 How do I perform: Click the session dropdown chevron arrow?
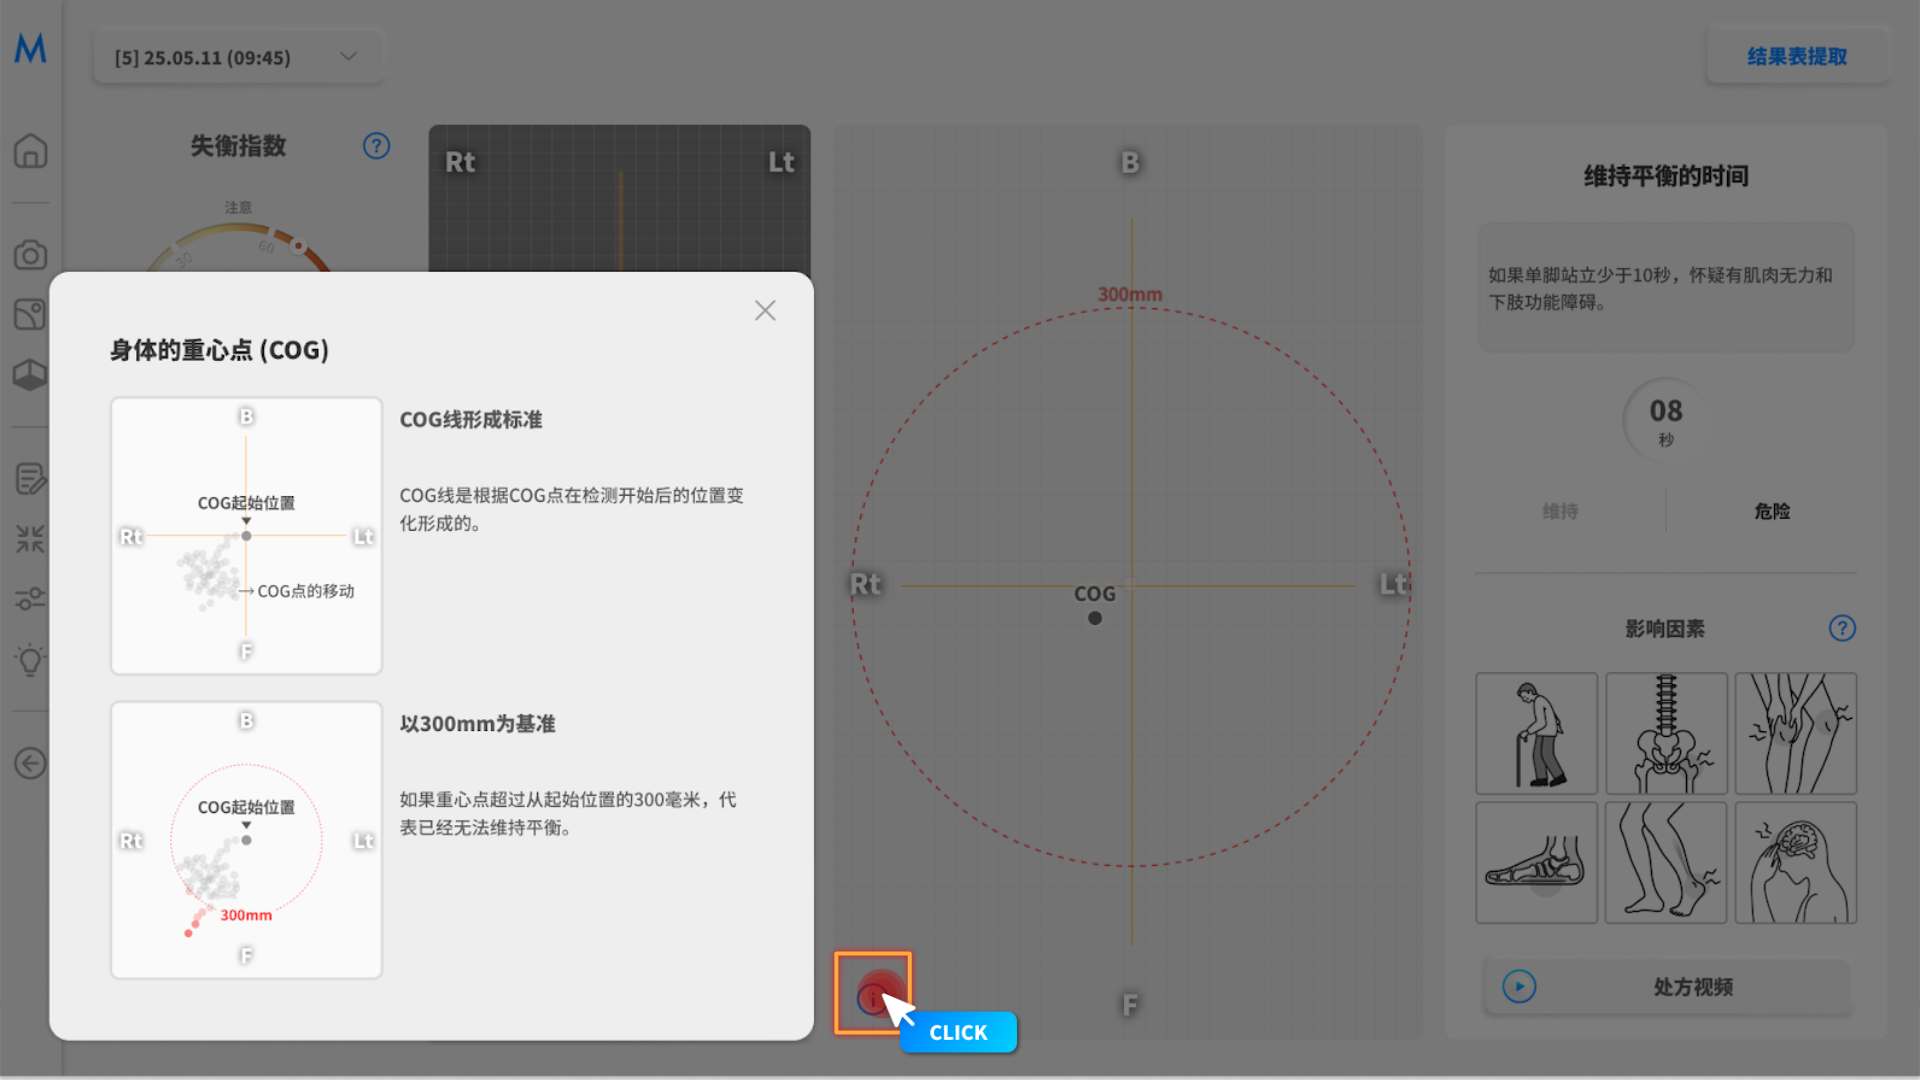click(x=348, y=56)
